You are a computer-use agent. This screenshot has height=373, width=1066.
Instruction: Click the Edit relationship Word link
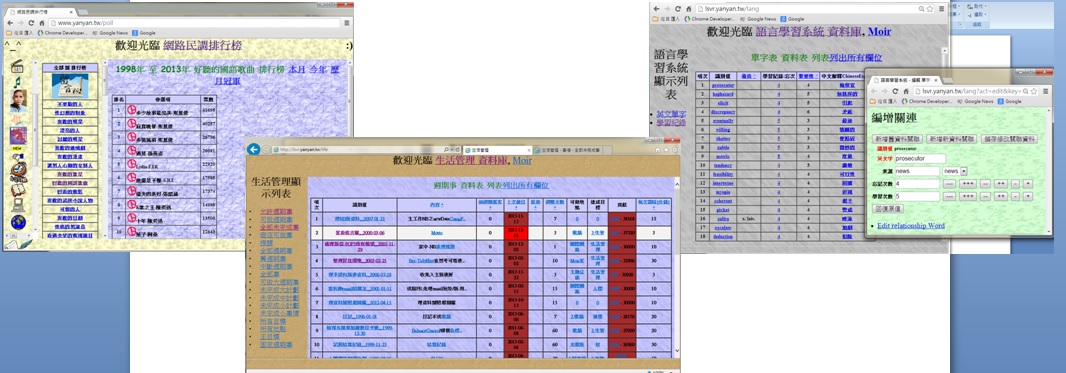[910, 226]
